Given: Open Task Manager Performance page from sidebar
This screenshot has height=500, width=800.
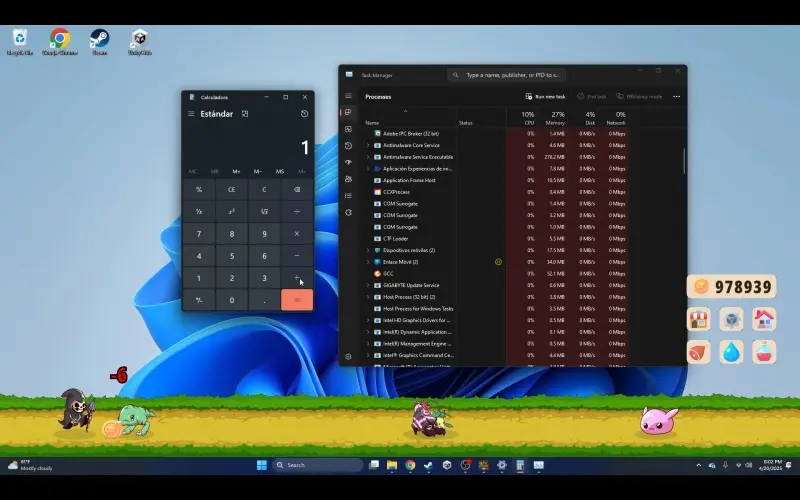Looking at the screenshot, I should 348,129.
